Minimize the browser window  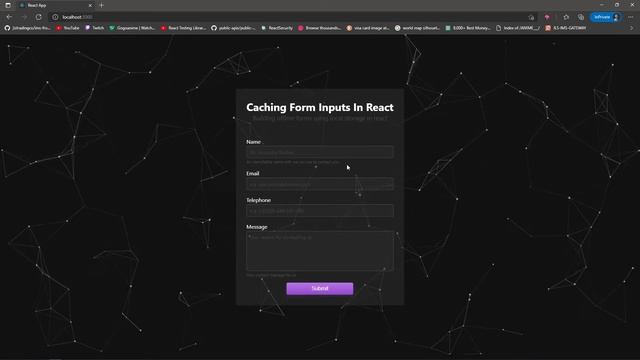[x=602, y=5]
